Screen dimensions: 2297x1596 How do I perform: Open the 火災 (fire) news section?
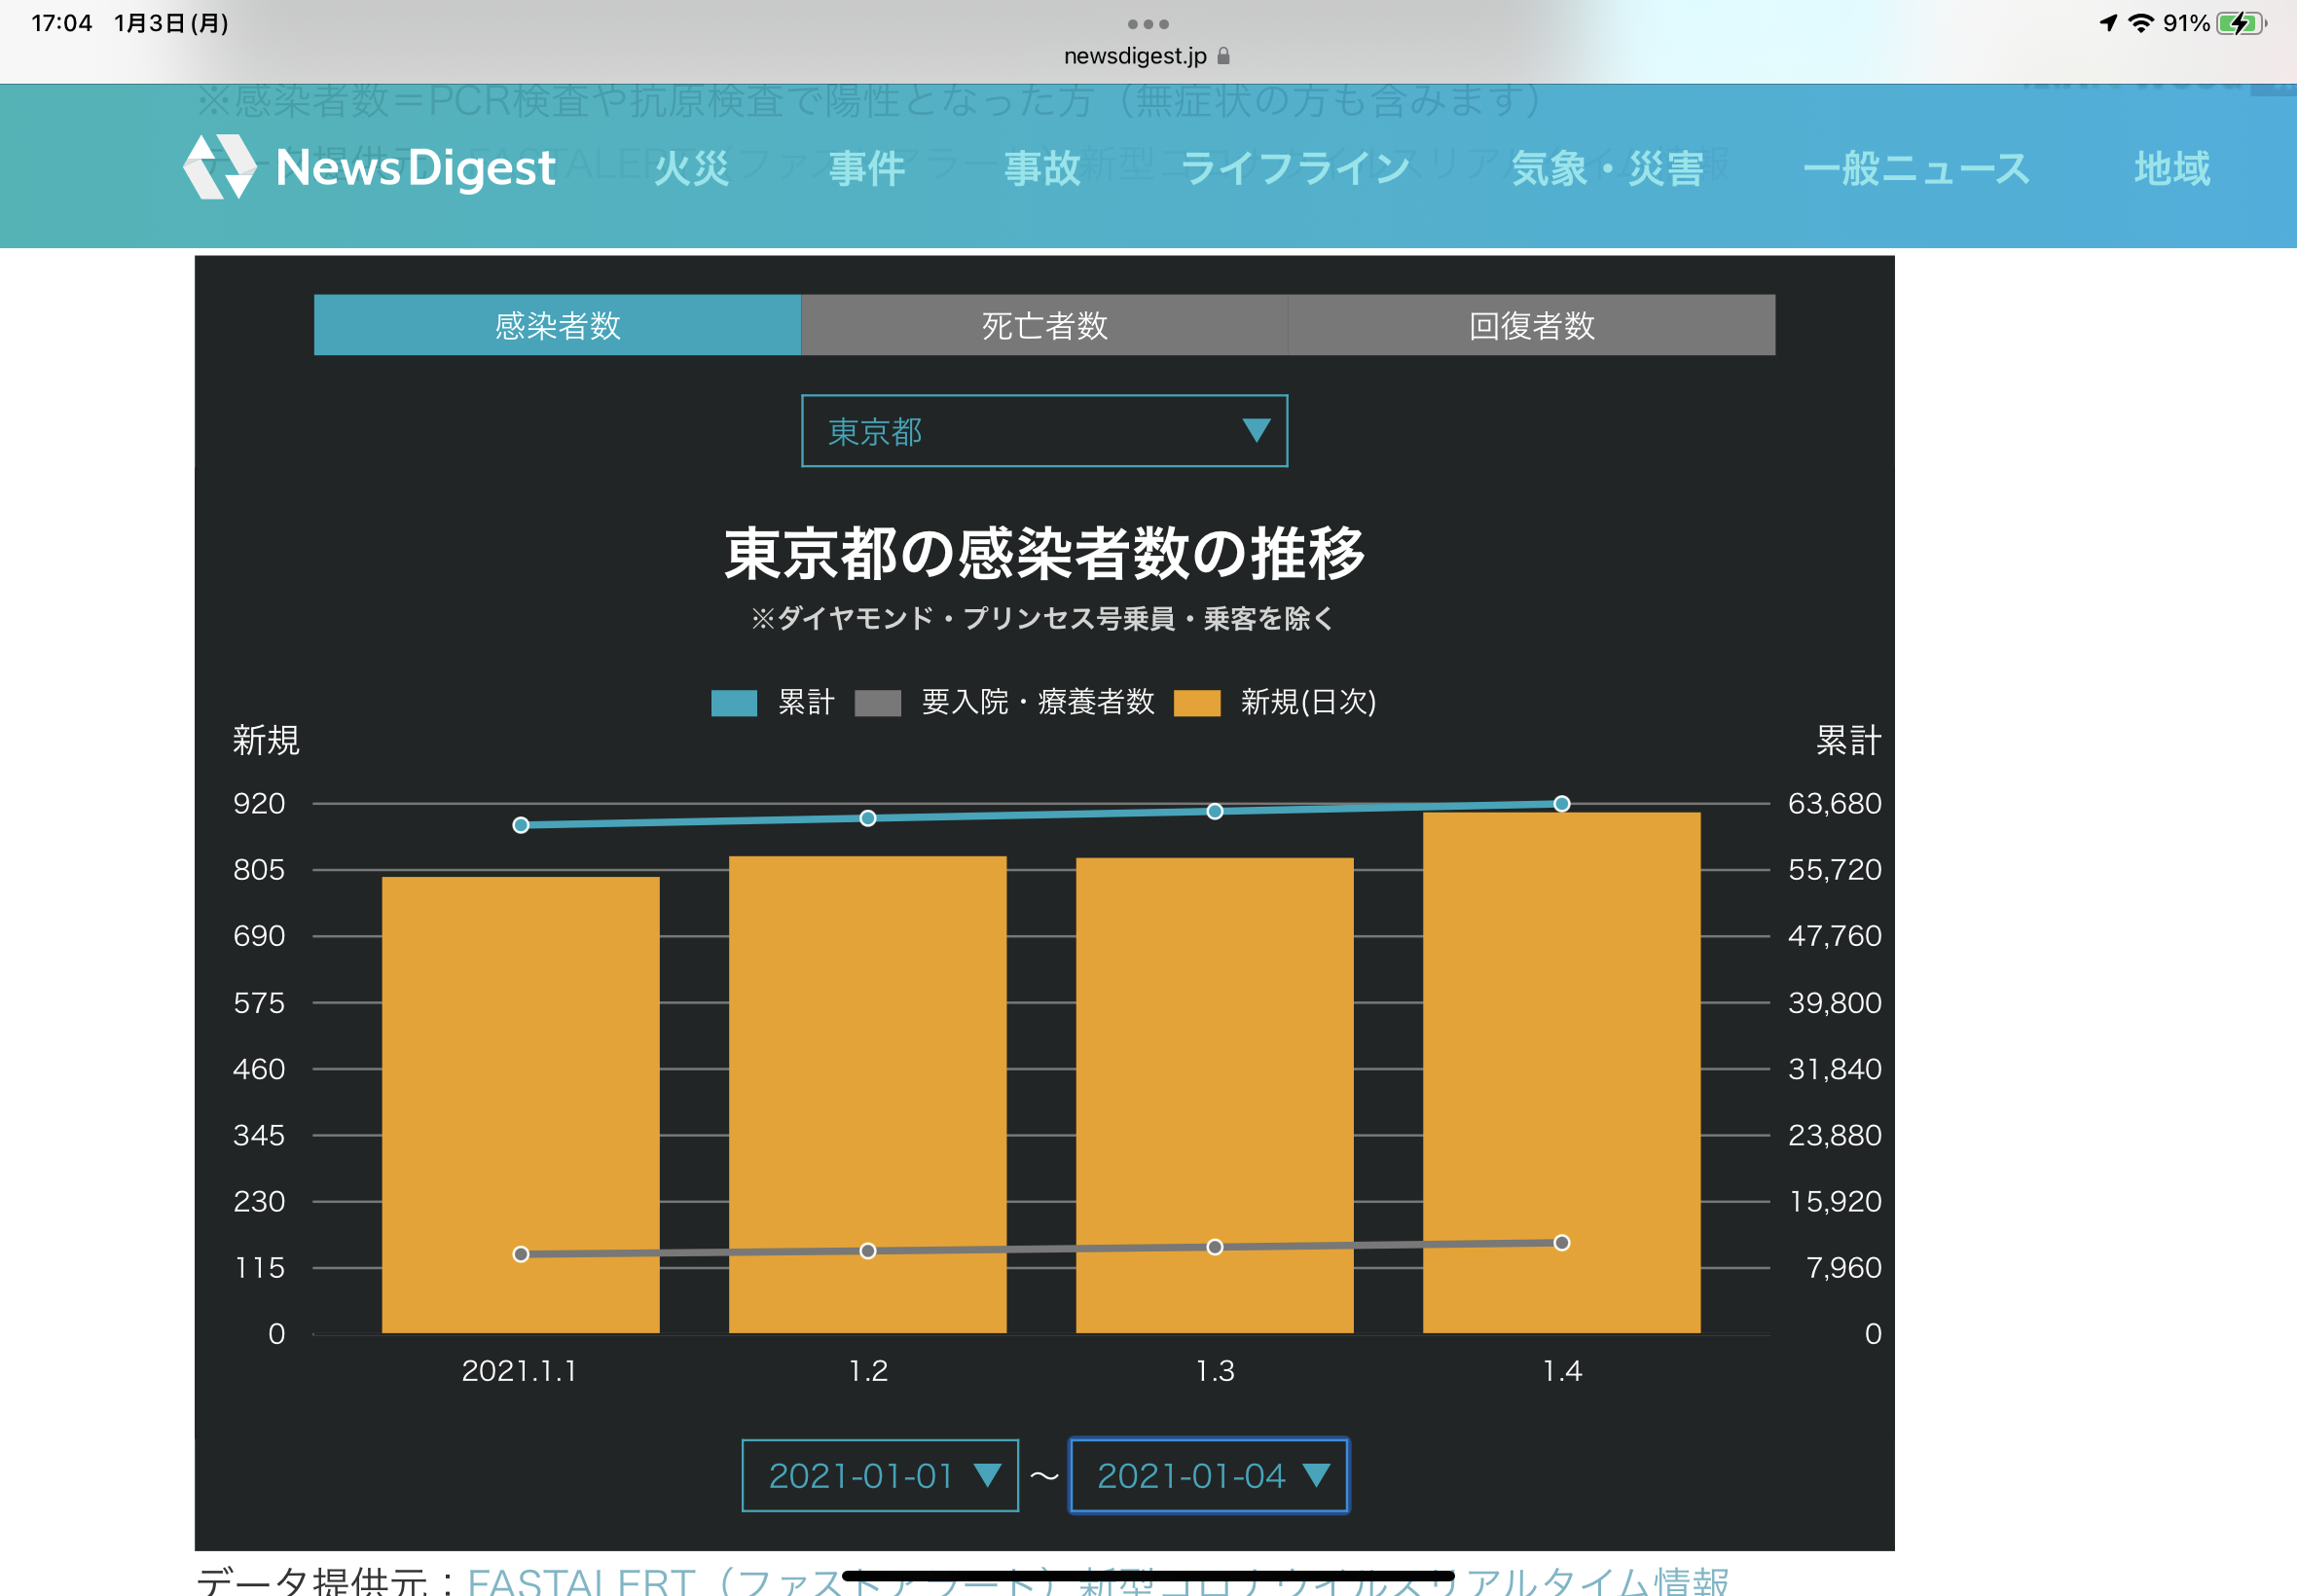tap(689, 168)
